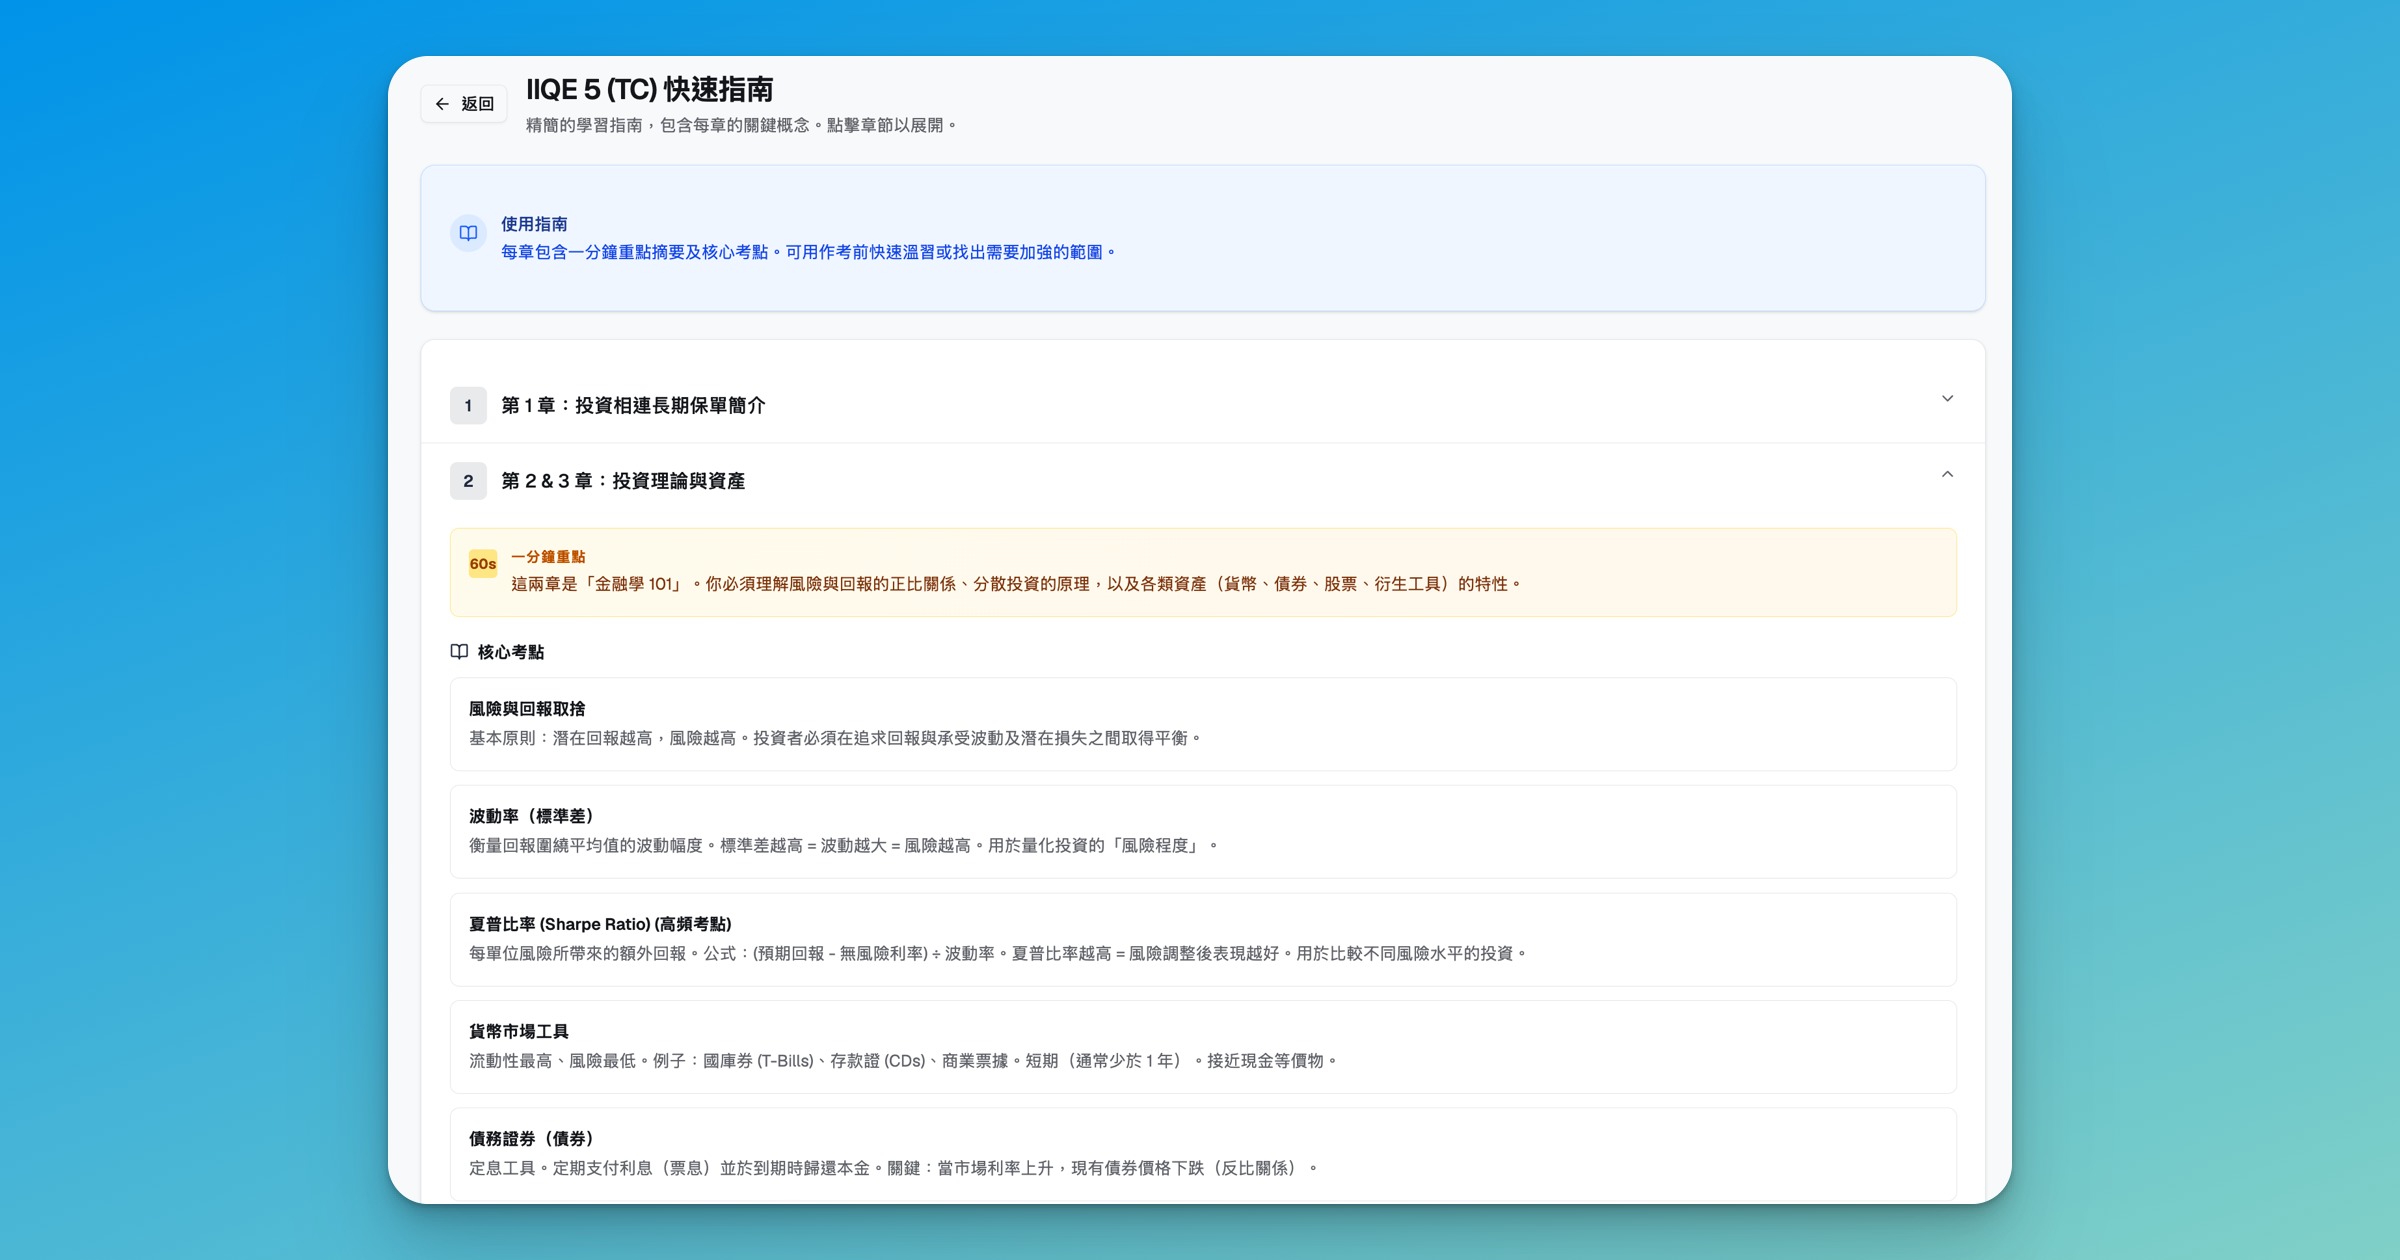The image size is (2400, 1260).
Task: Click 第 2 & 3 章：投資理論與資產 heading
Action: [x=622, y=481]
